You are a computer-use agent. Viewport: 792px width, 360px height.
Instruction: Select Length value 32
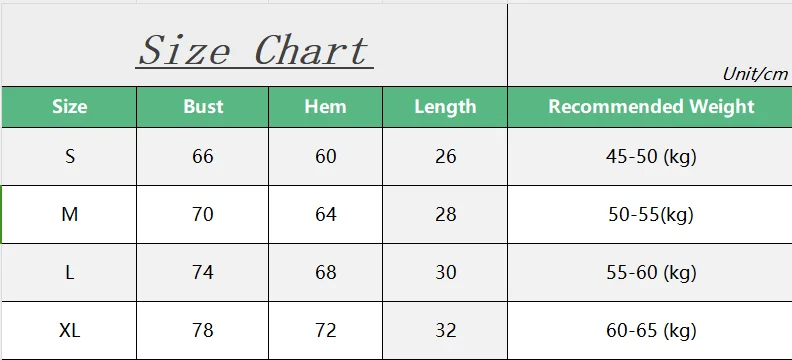[x=445, y=331]
